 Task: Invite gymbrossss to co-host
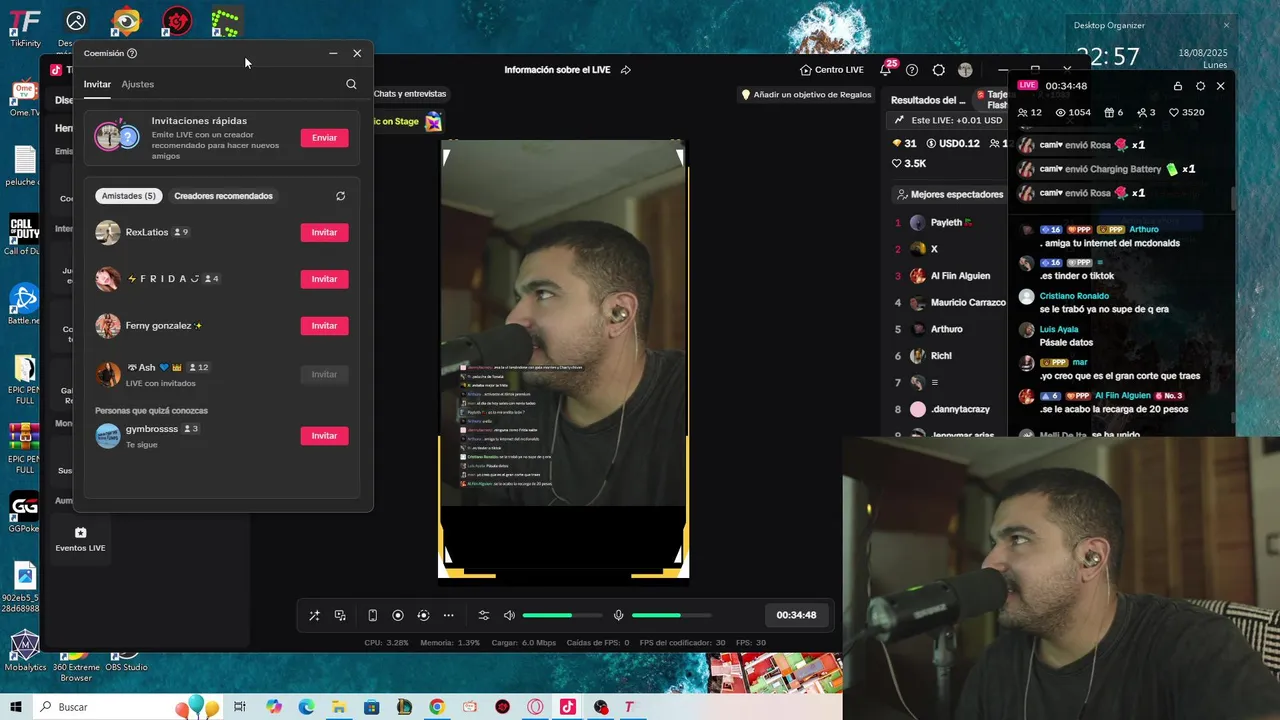(x=324, y=435)
